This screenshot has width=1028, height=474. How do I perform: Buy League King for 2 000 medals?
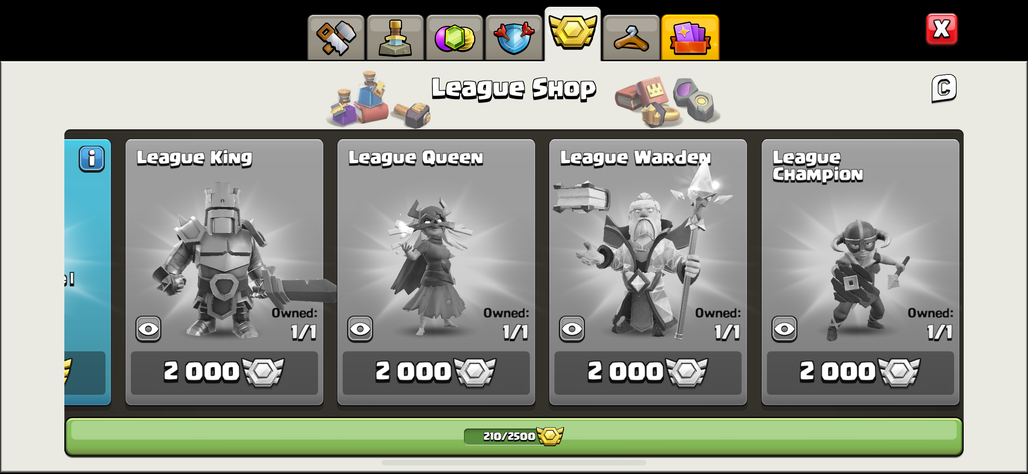224,372
